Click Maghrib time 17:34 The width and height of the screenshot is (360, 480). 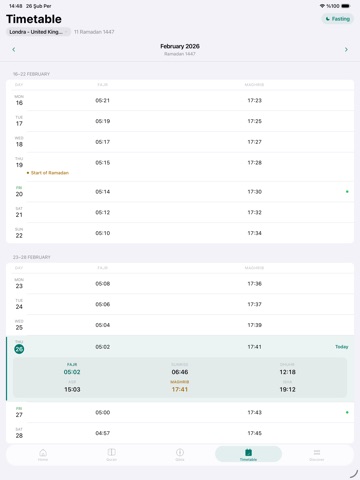click(255, 233)
